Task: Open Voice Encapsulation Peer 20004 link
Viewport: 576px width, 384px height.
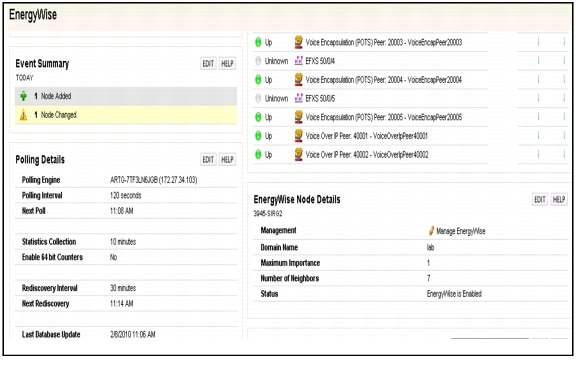Action: coord(384,80)
